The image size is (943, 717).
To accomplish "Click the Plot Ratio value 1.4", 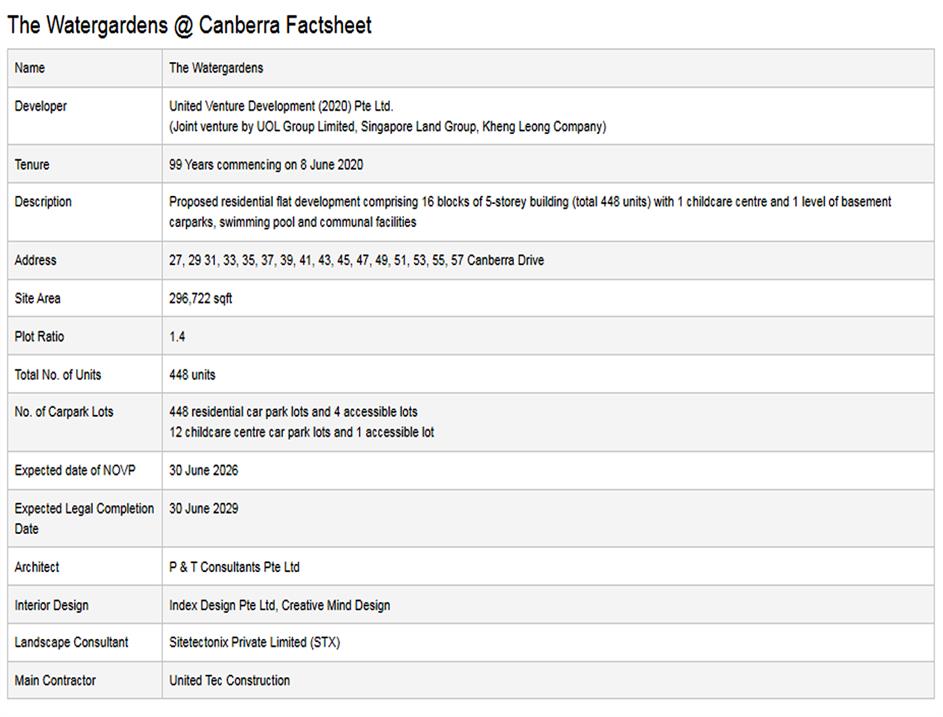I will [x=177, y=336].
